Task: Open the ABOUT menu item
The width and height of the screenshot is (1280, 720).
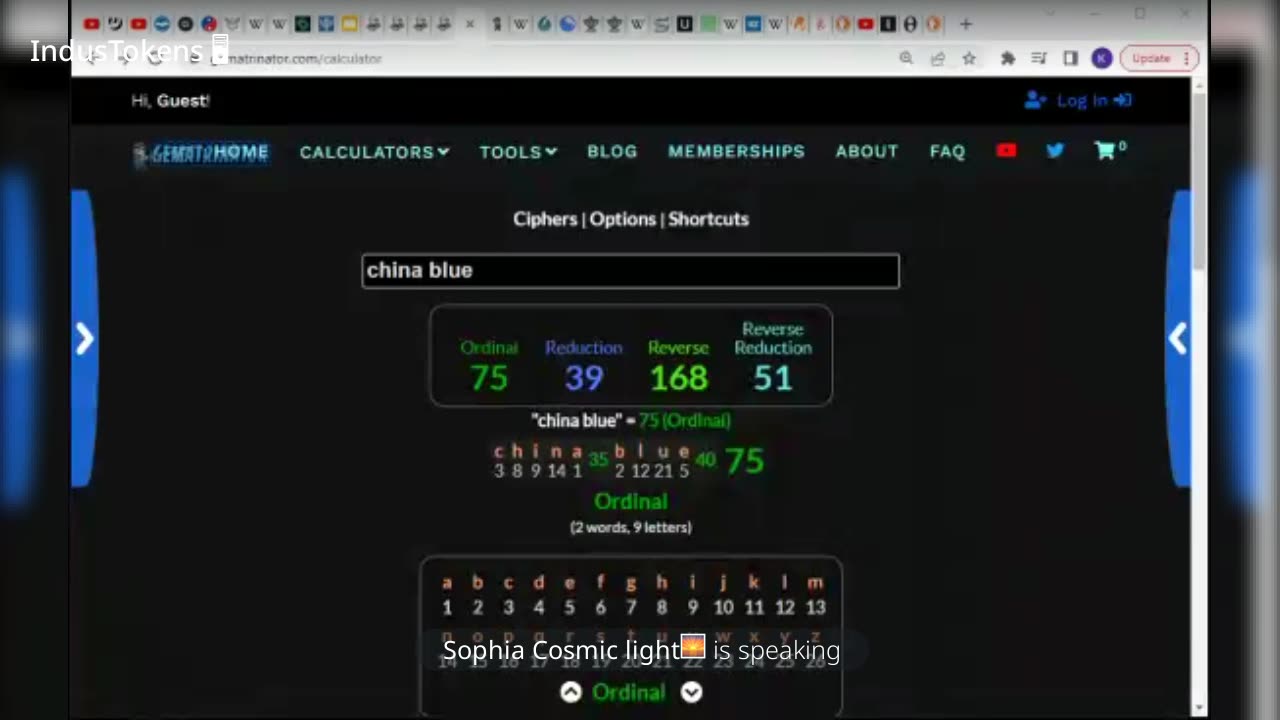Action: [867, 151]
